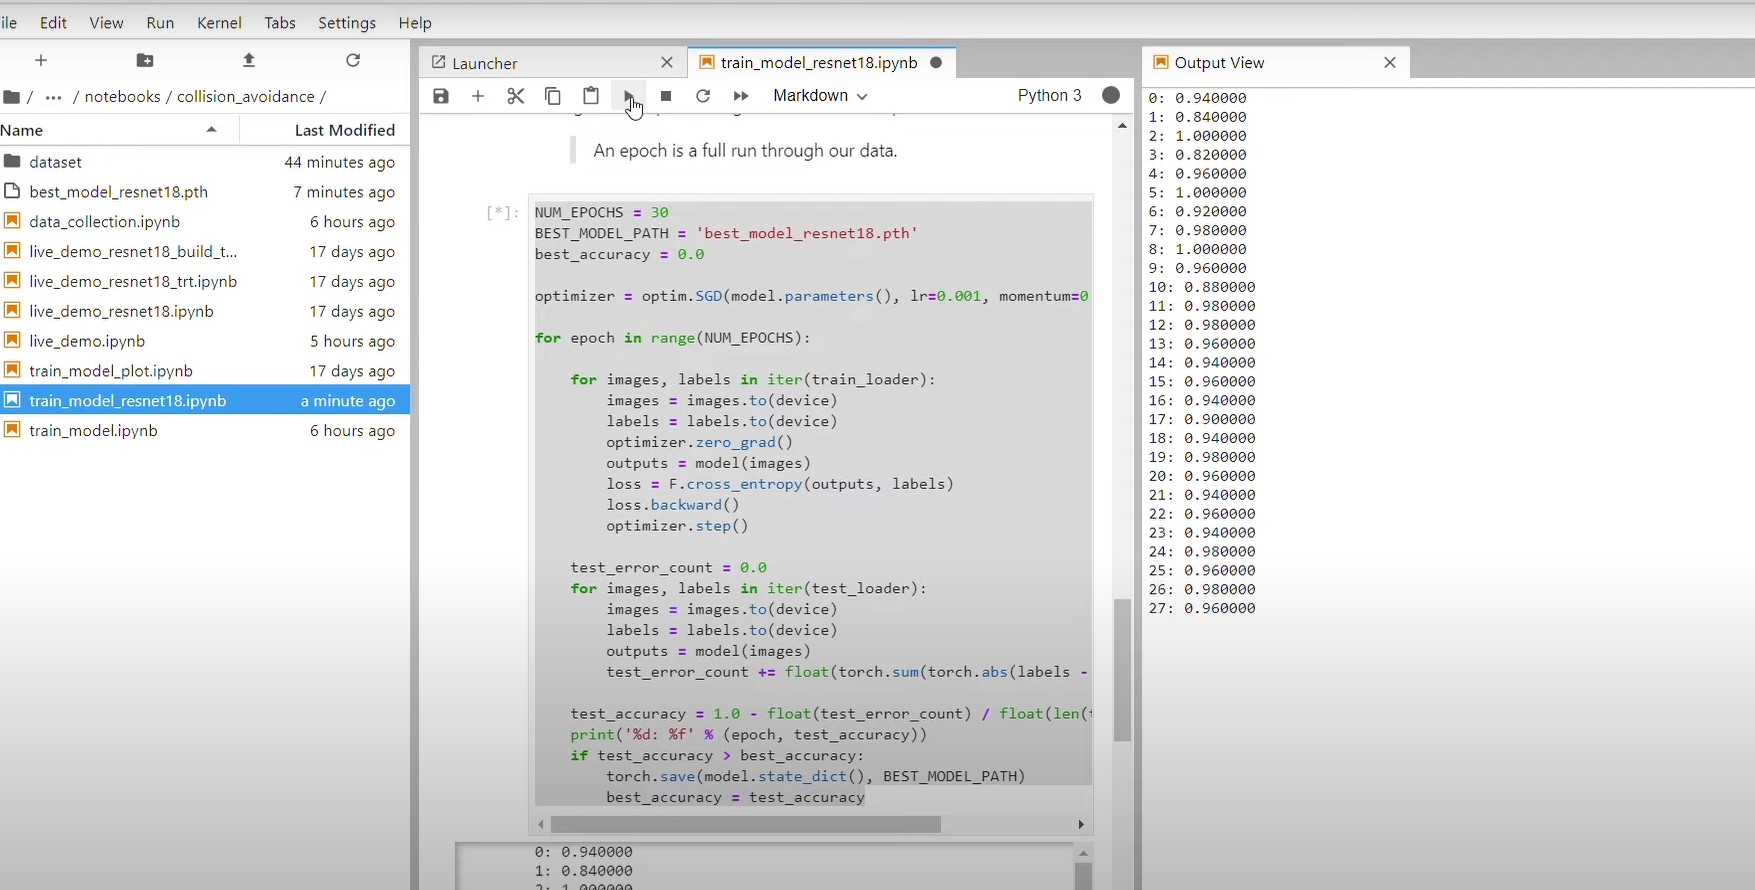Expand the collapsed path ellipsis in breadcrumb
Viewport: 1755px width, 890px height.
(53, 97)
